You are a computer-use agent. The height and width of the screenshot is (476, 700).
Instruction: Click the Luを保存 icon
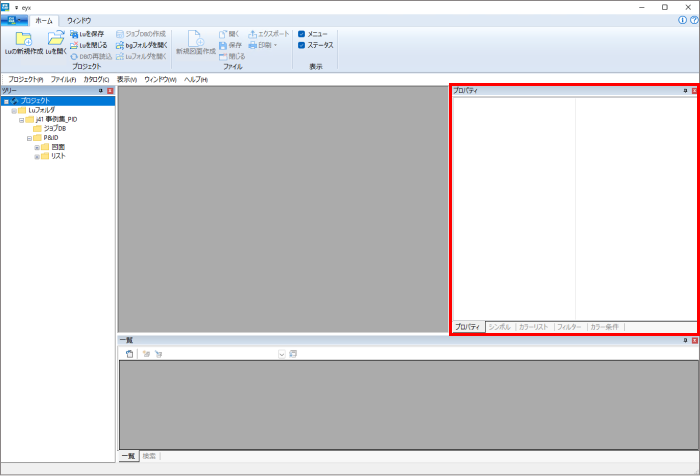pyautogui.click(x=74, y=34)
